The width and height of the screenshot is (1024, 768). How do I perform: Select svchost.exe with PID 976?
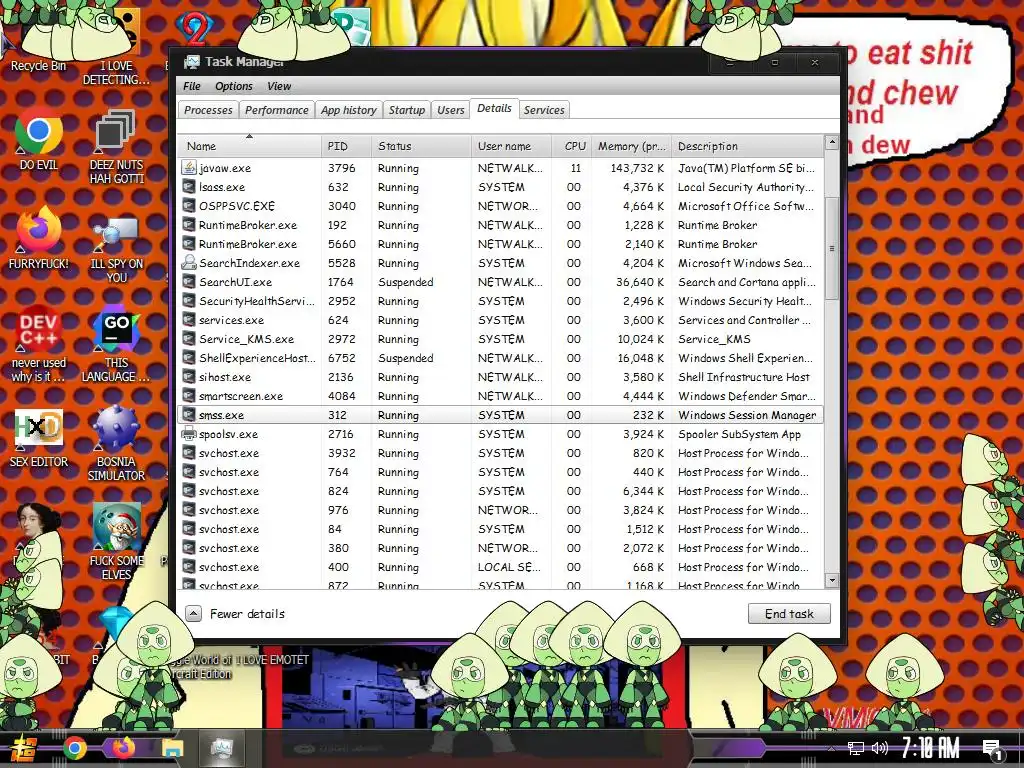click(x=500, y=509)
